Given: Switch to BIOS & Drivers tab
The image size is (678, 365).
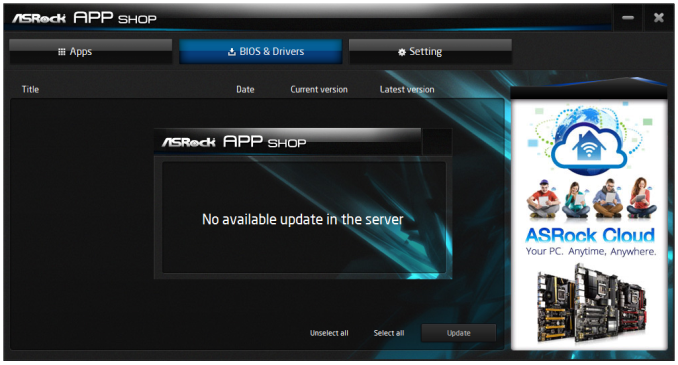Looking at the screenshot, I should click(x=261, y=51).
